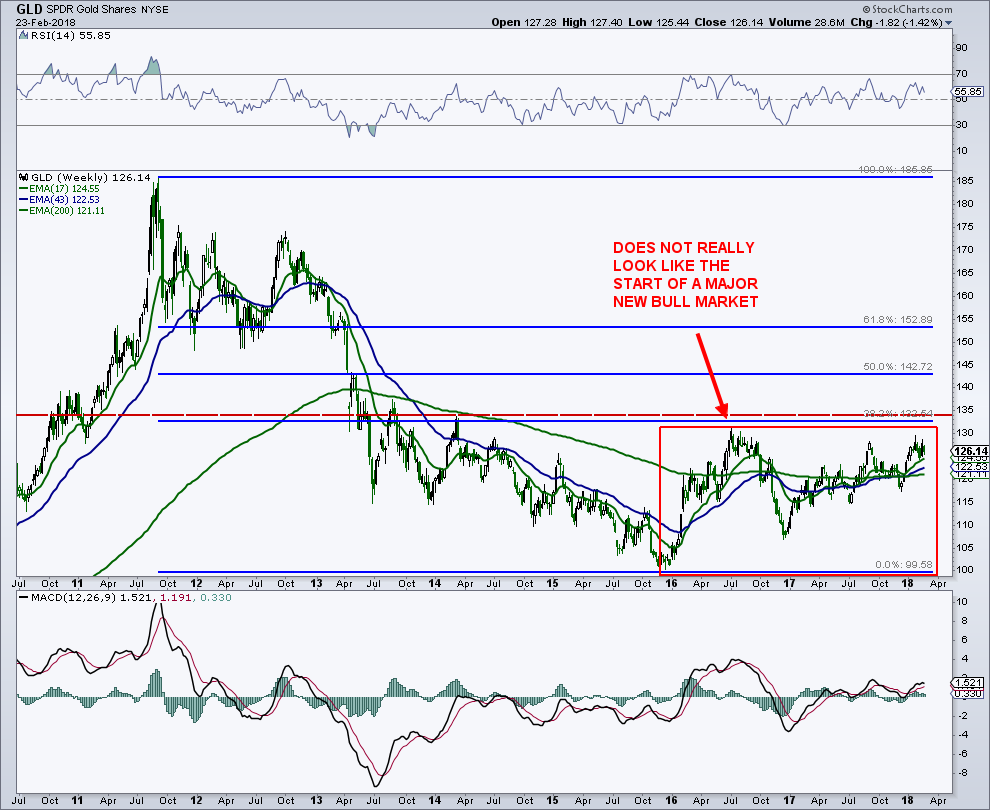The image size is (990, 810).
Task: Click the 55.85 RSI value tag on the axis
Action: tap(967, 92)
